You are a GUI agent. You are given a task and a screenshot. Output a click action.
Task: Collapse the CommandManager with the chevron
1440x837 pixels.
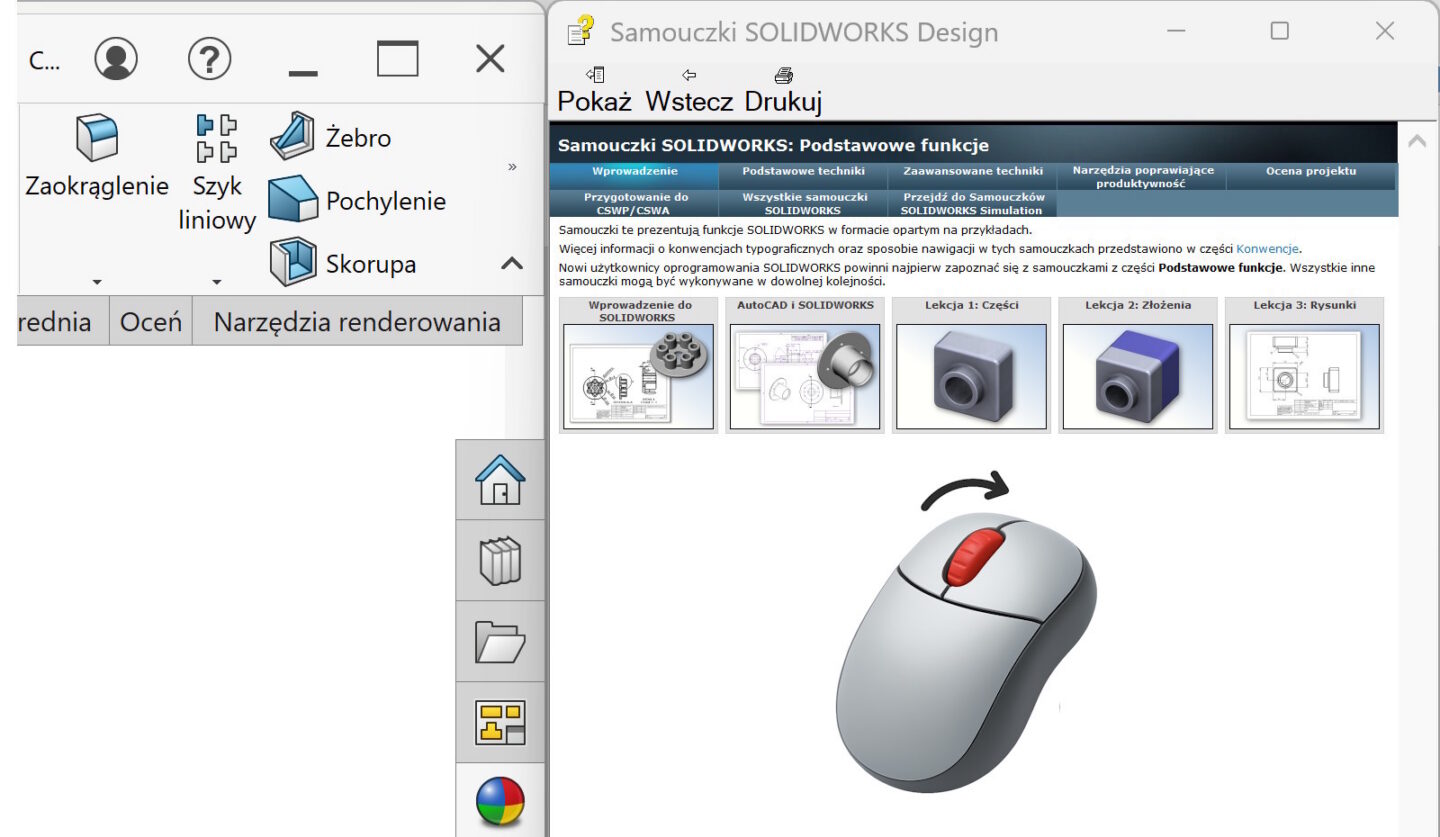pyautogui.click(x=512, y=264)
